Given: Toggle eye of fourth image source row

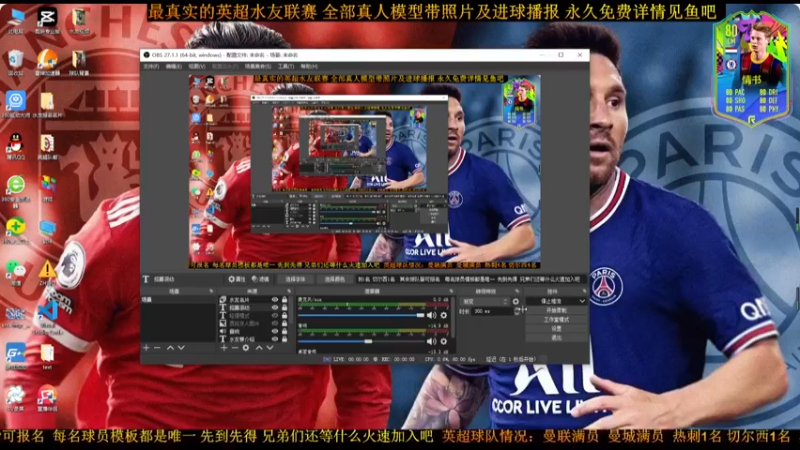Looking at the screenshot, I should pos(275,323).
